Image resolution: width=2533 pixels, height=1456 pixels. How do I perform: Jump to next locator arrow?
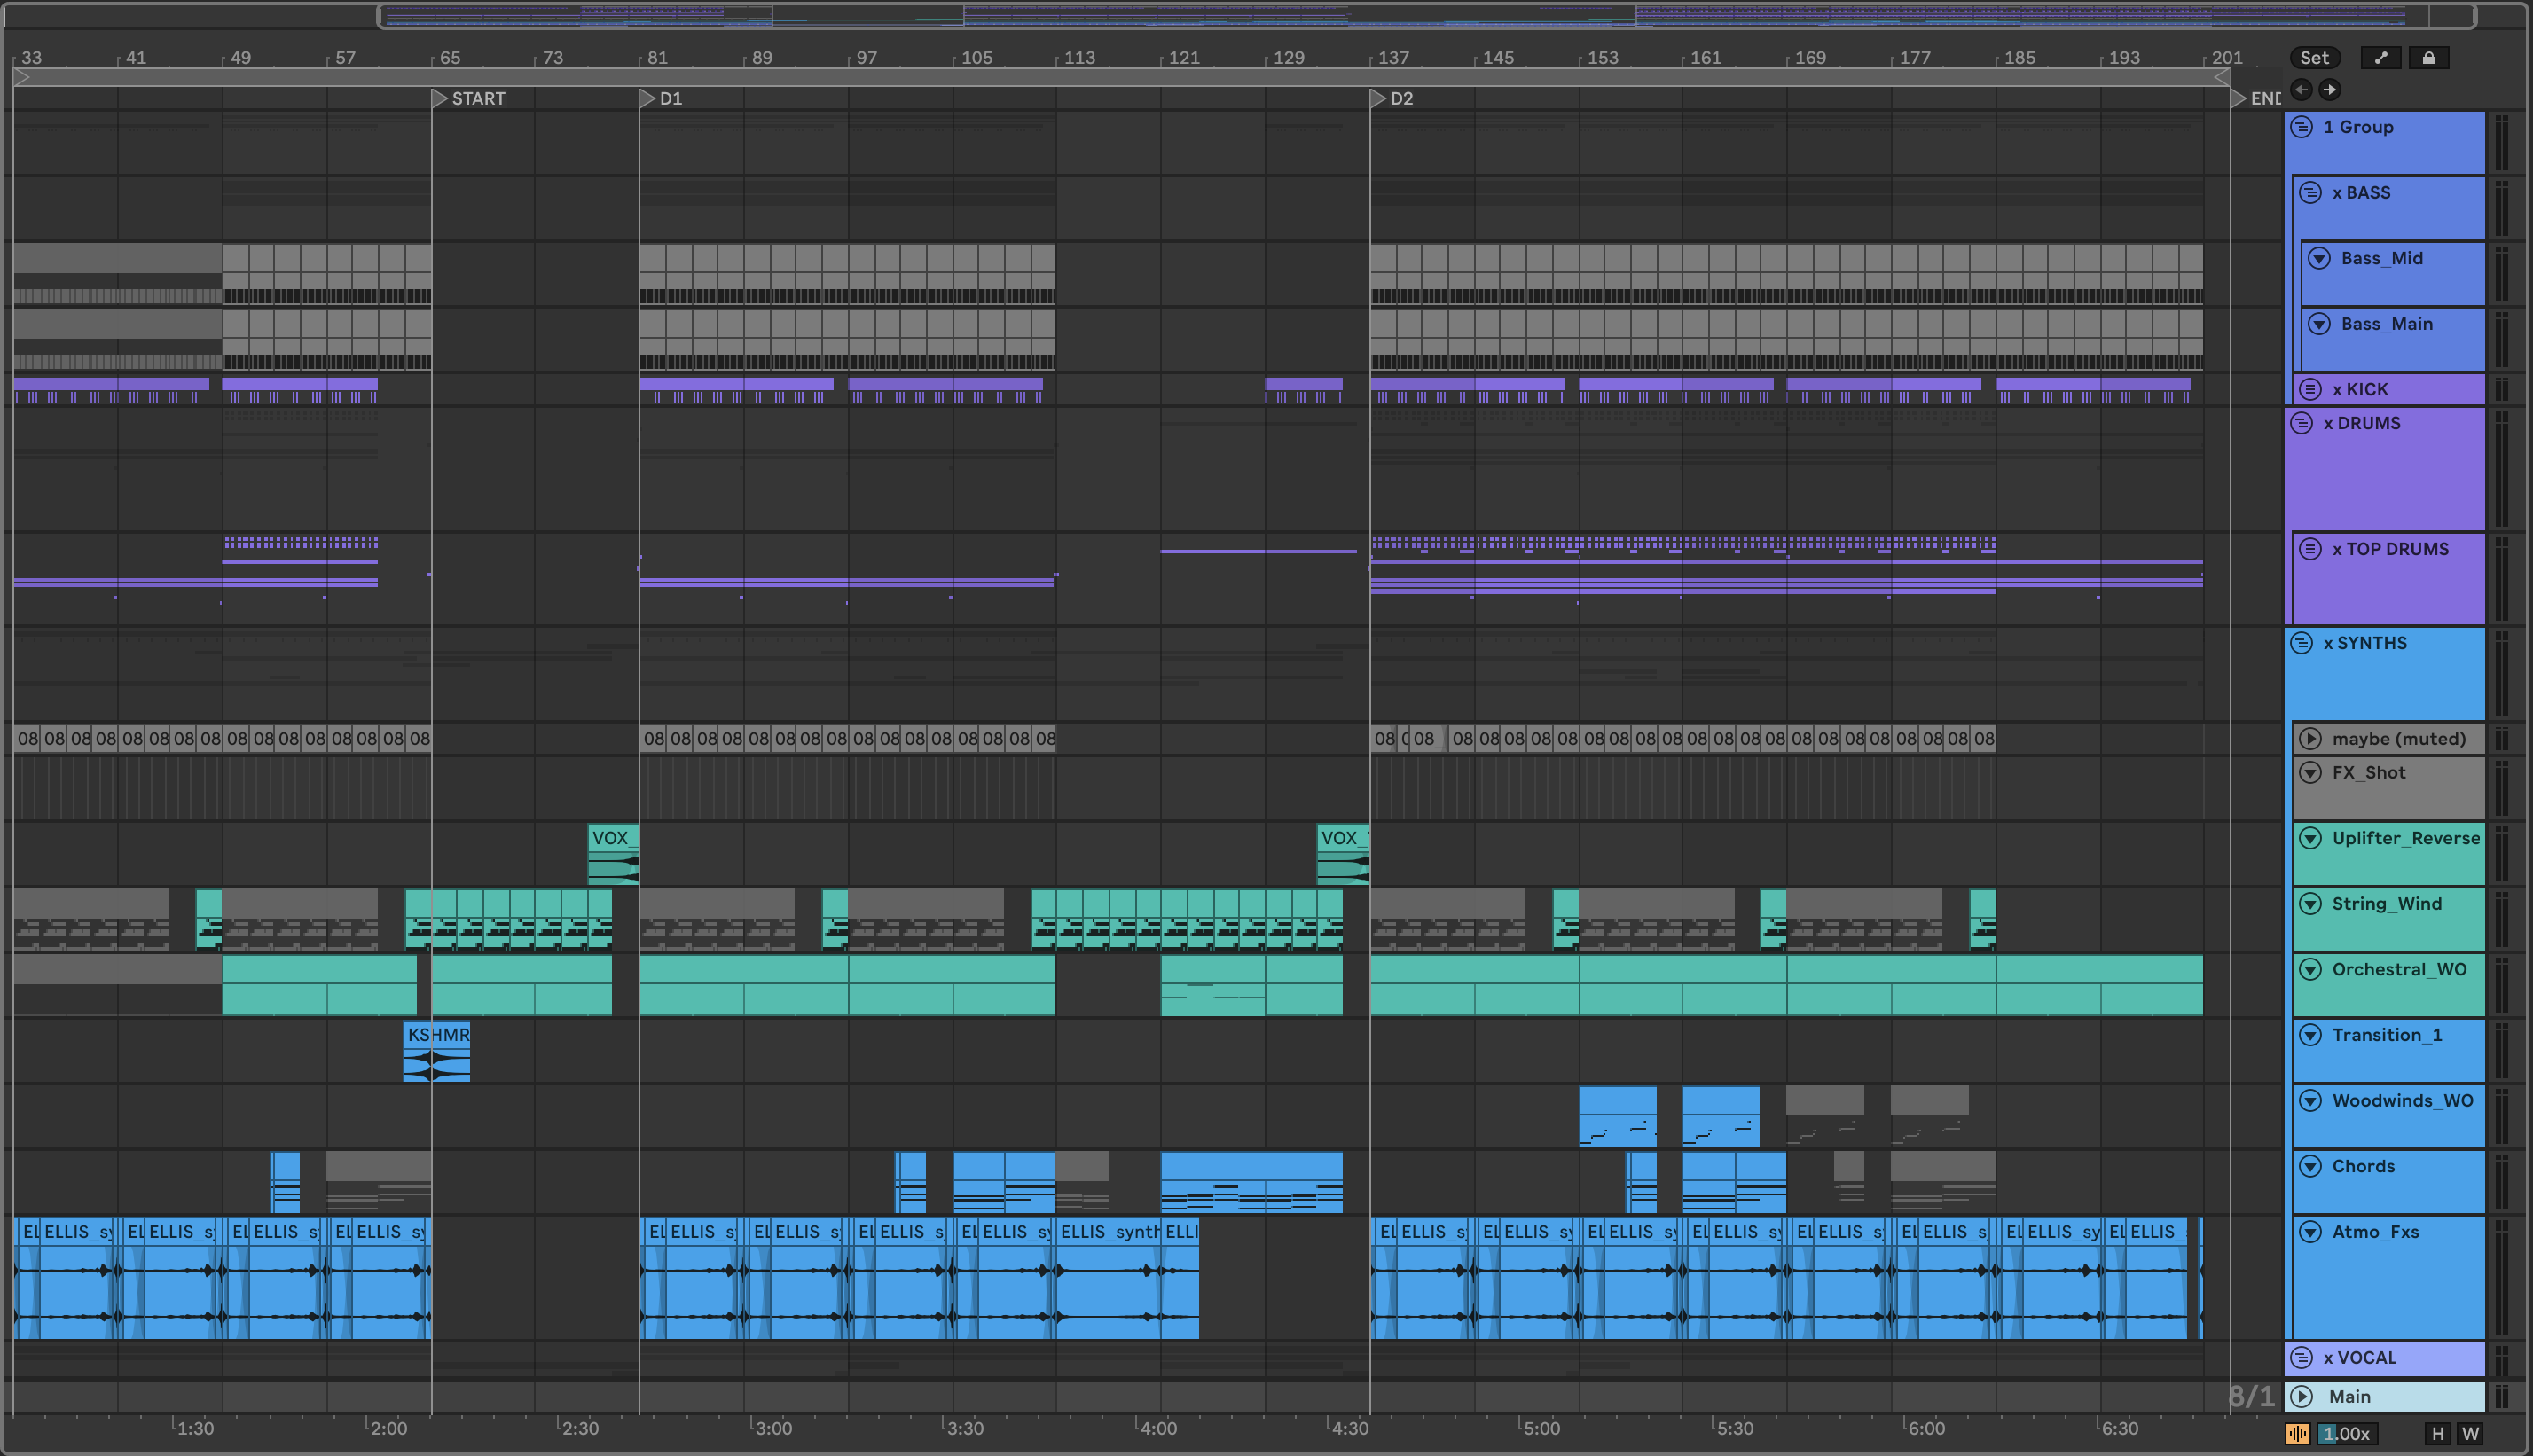pyautogui.click(x=2330, y=90)
